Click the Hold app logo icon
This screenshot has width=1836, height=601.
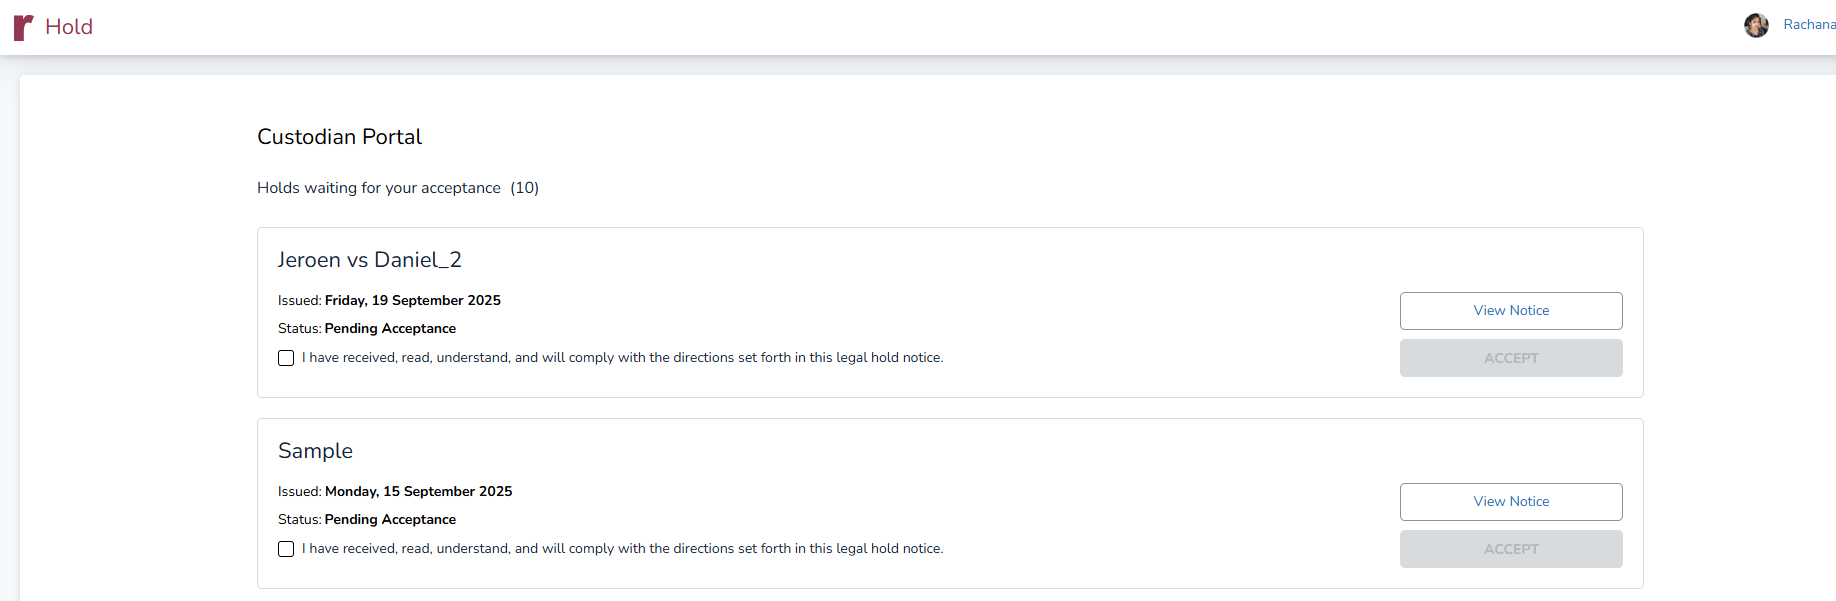(23, 27)
